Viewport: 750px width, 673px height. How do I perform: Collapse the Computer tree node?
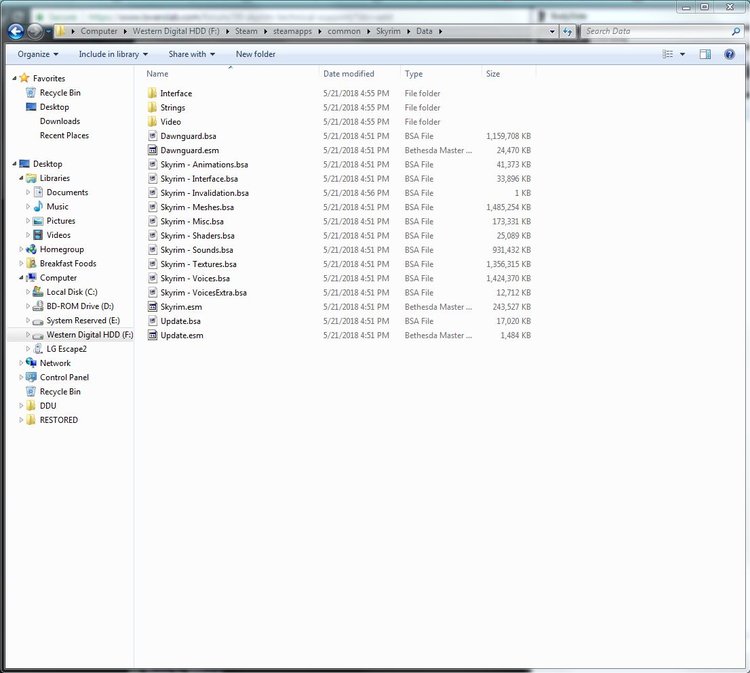(x=21, y=277)
